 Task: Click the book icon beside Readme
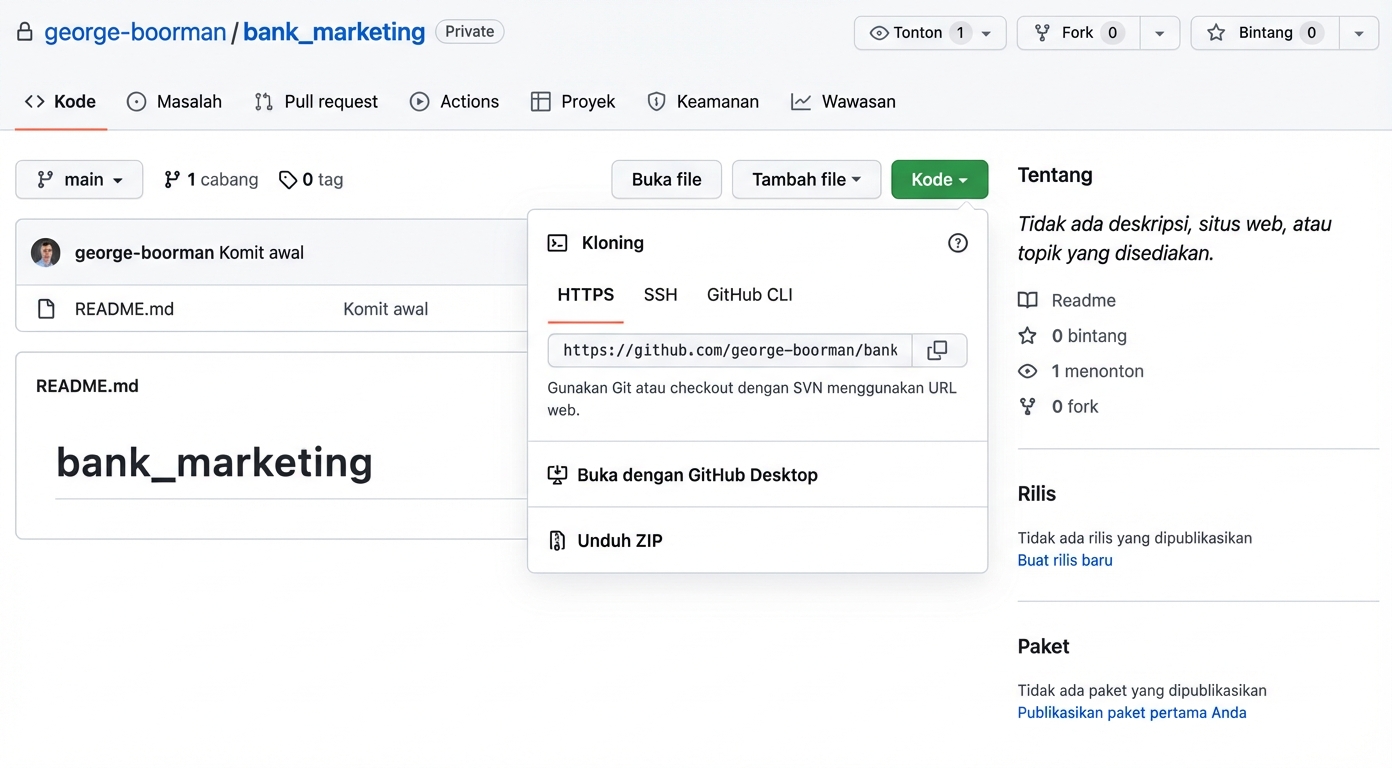point(1027,300)
